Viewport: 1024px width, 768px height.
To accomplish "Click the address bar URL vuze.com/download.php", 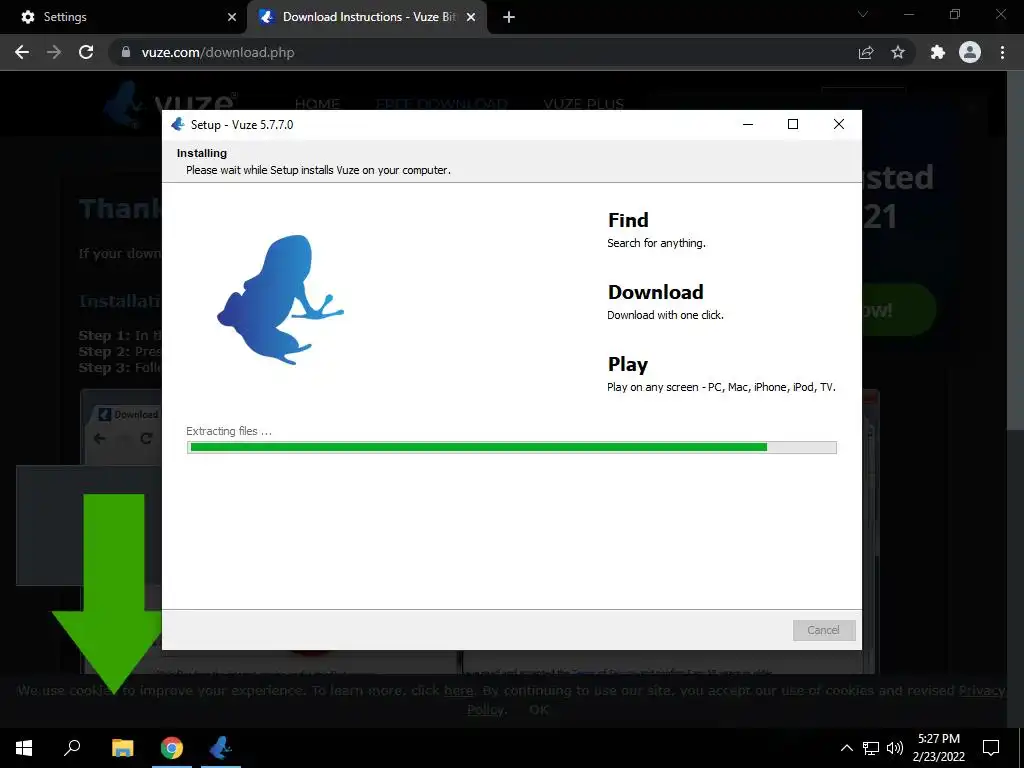I will click(x=218, y=52).
